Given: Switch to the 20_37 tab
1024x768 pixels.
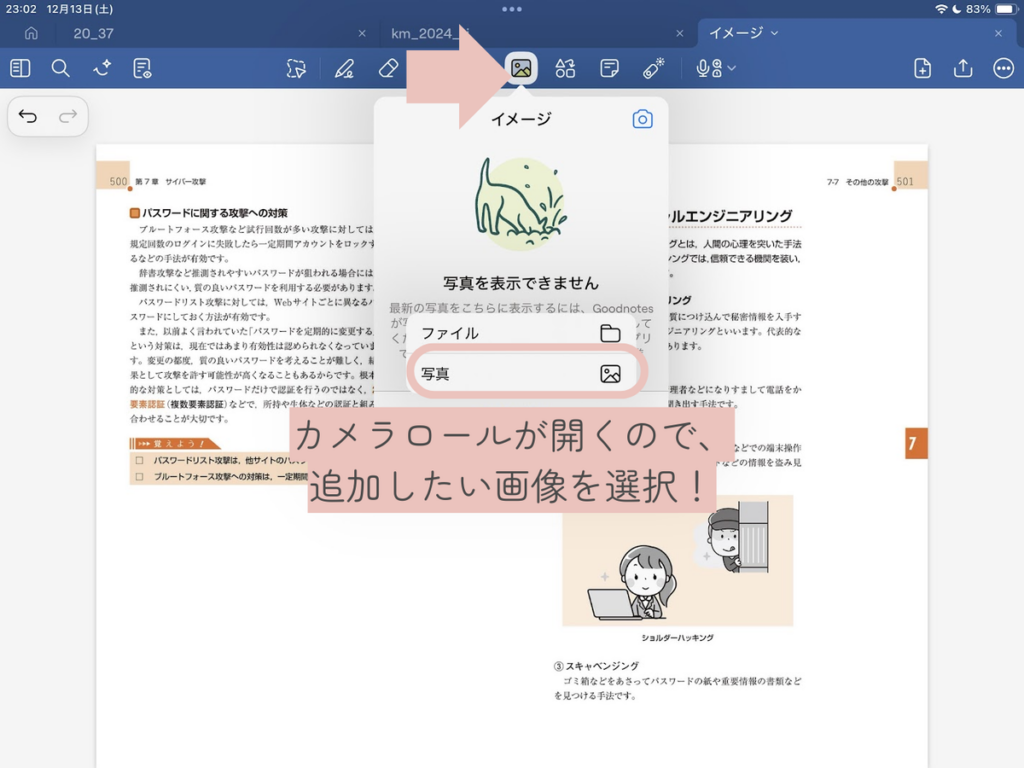Looking at the screenshot, I should click(x=94, y=33).
